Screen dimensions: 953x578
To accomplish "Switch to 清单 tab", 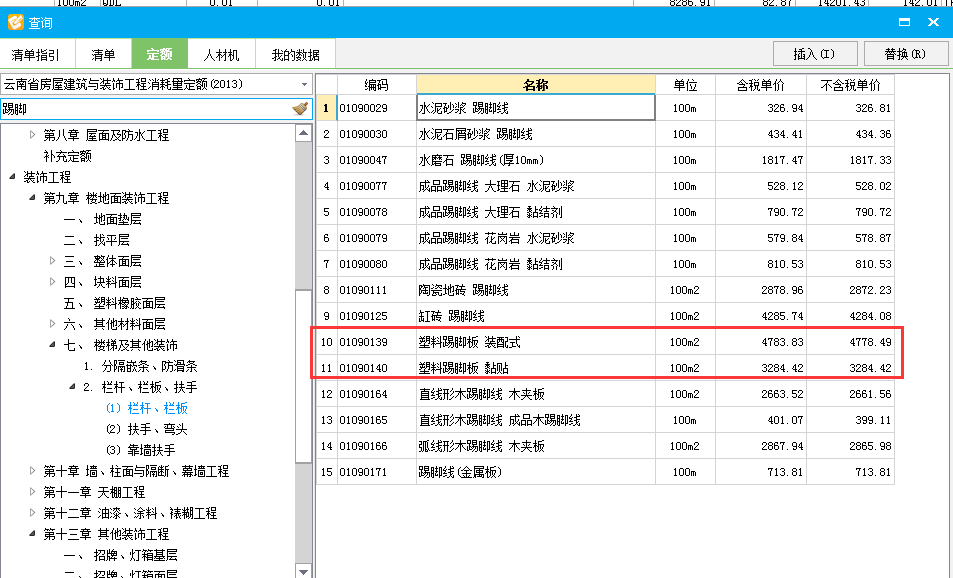I will (x=103, y=55).
